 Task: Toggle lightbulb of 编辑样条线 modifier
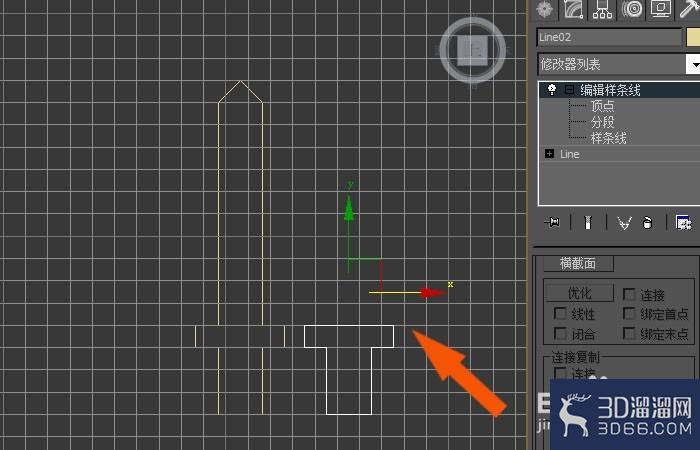pyautogui.click(x=552, y=90)
